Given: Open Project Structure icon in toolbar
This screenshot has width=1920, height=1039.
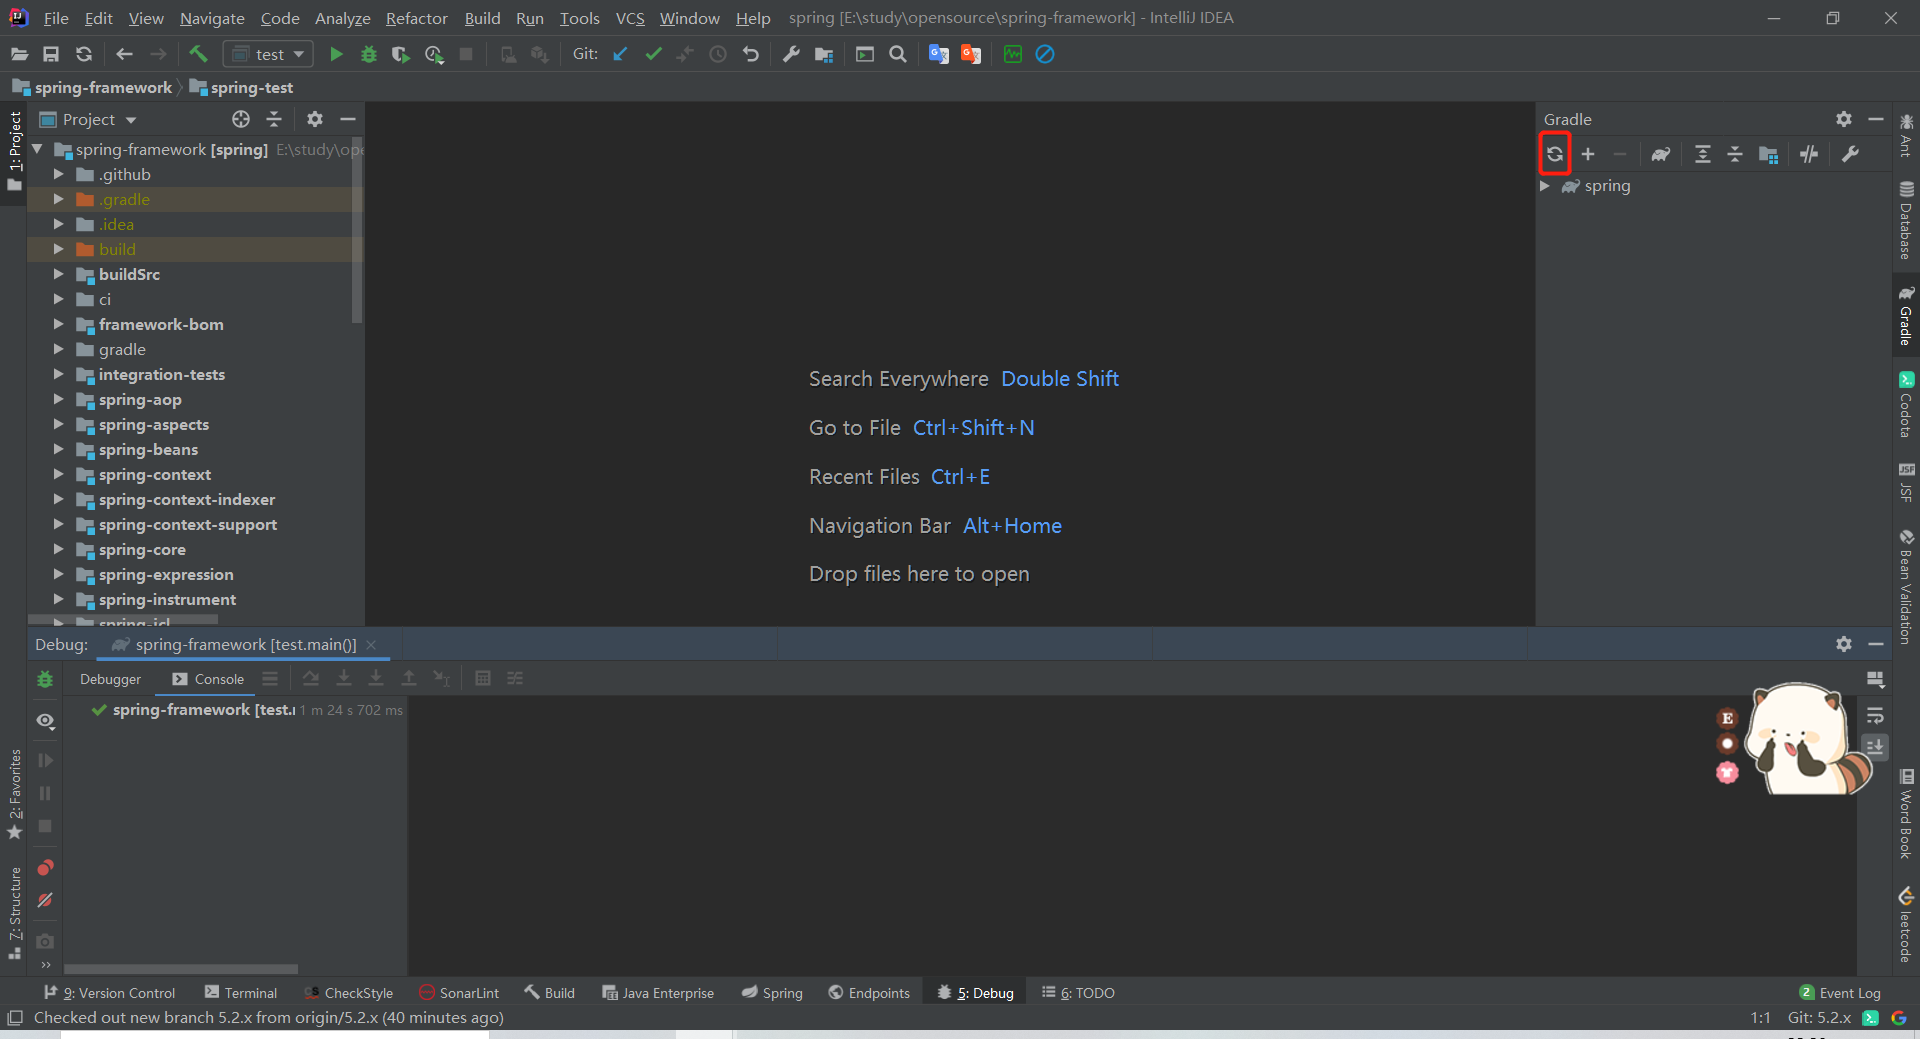Looking at the screenshot, I should pyautogui.click(x=824, y=54).
